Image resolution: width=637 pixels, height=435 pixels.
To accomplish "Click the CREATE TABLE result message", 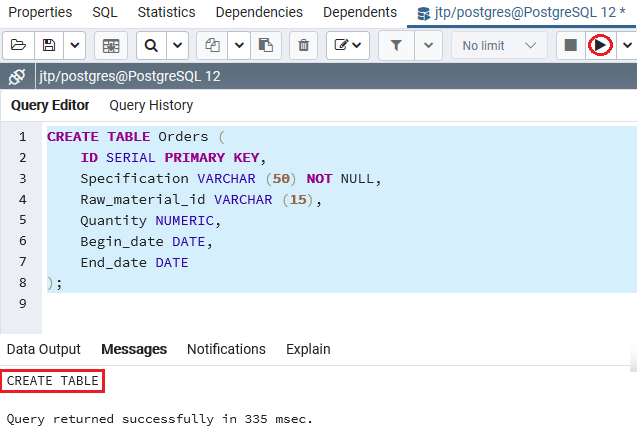I will point(52,381).
